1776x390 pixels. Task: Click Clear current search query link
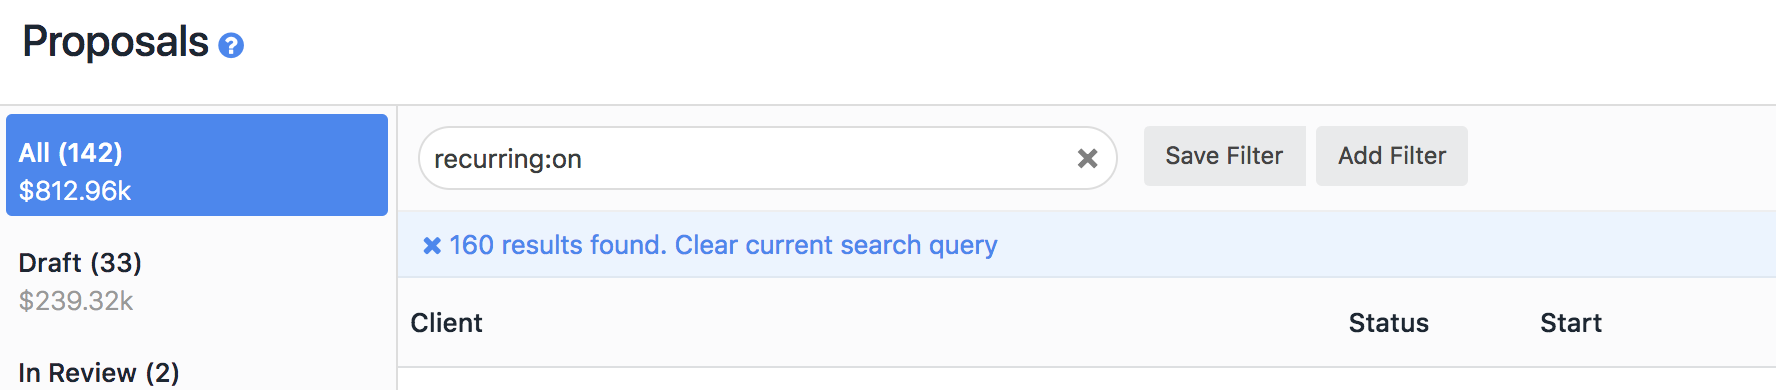836,245
